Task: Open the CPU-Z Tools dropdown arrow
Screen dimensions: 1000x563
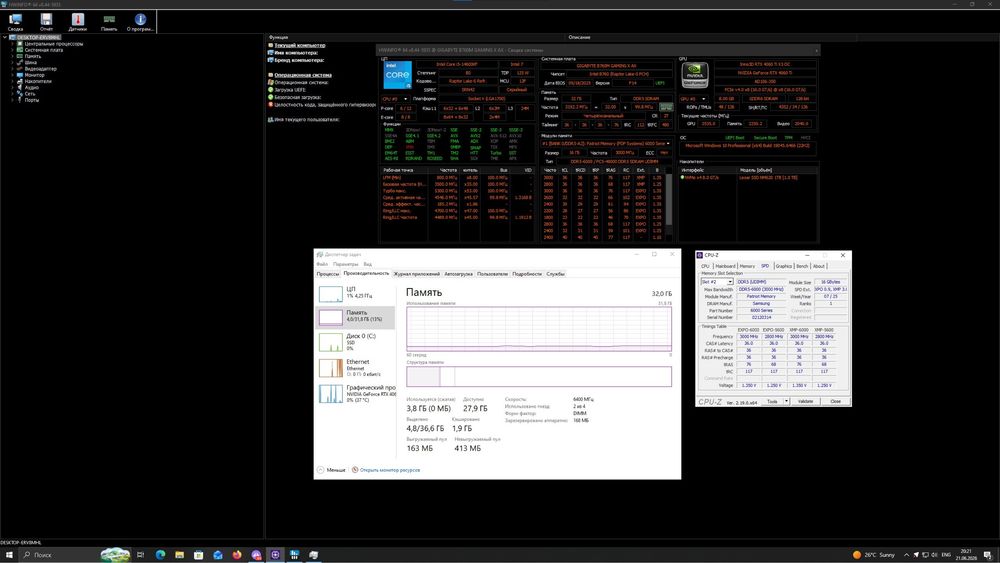Action: pos(786,401)
